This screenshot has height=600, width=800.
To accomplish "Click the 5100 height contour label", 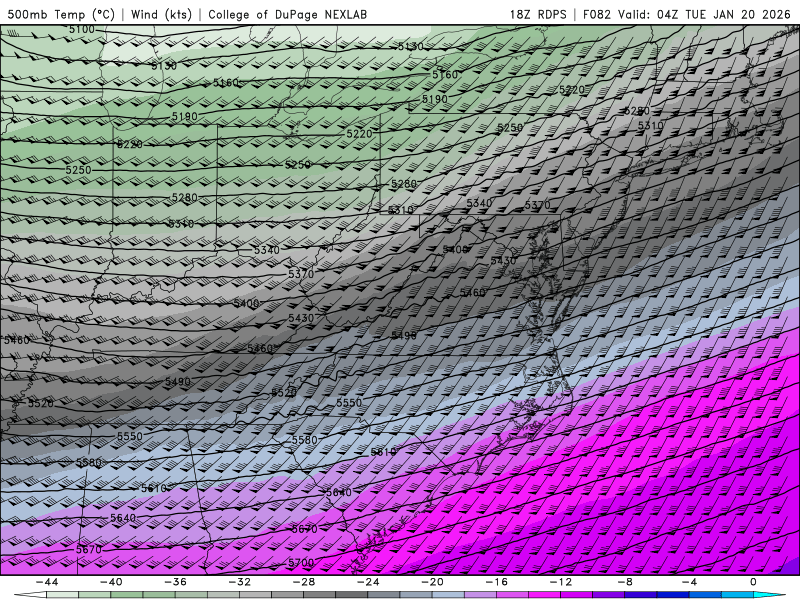I will [x=82, y=30].
